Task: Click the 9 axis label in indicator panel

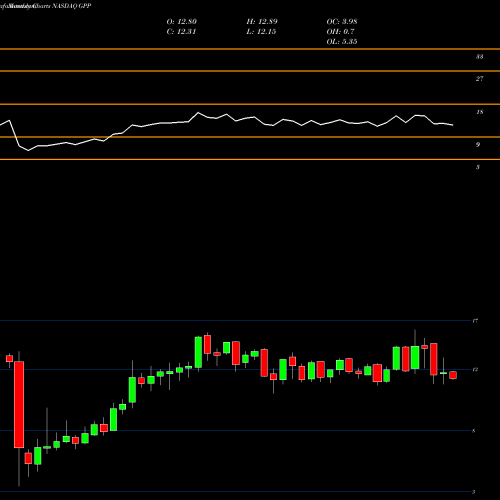Action: [x=478, y=145]
